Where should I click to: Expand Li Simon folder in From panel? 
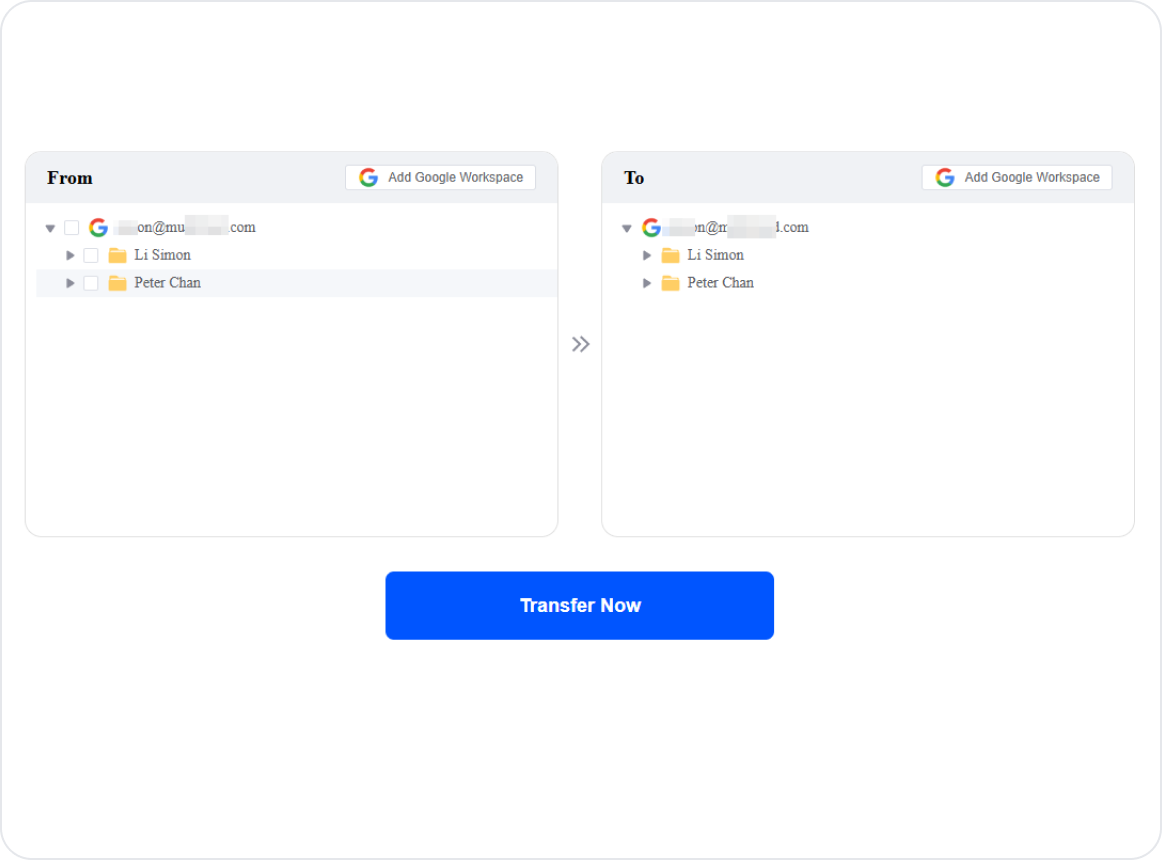[70, 255]
